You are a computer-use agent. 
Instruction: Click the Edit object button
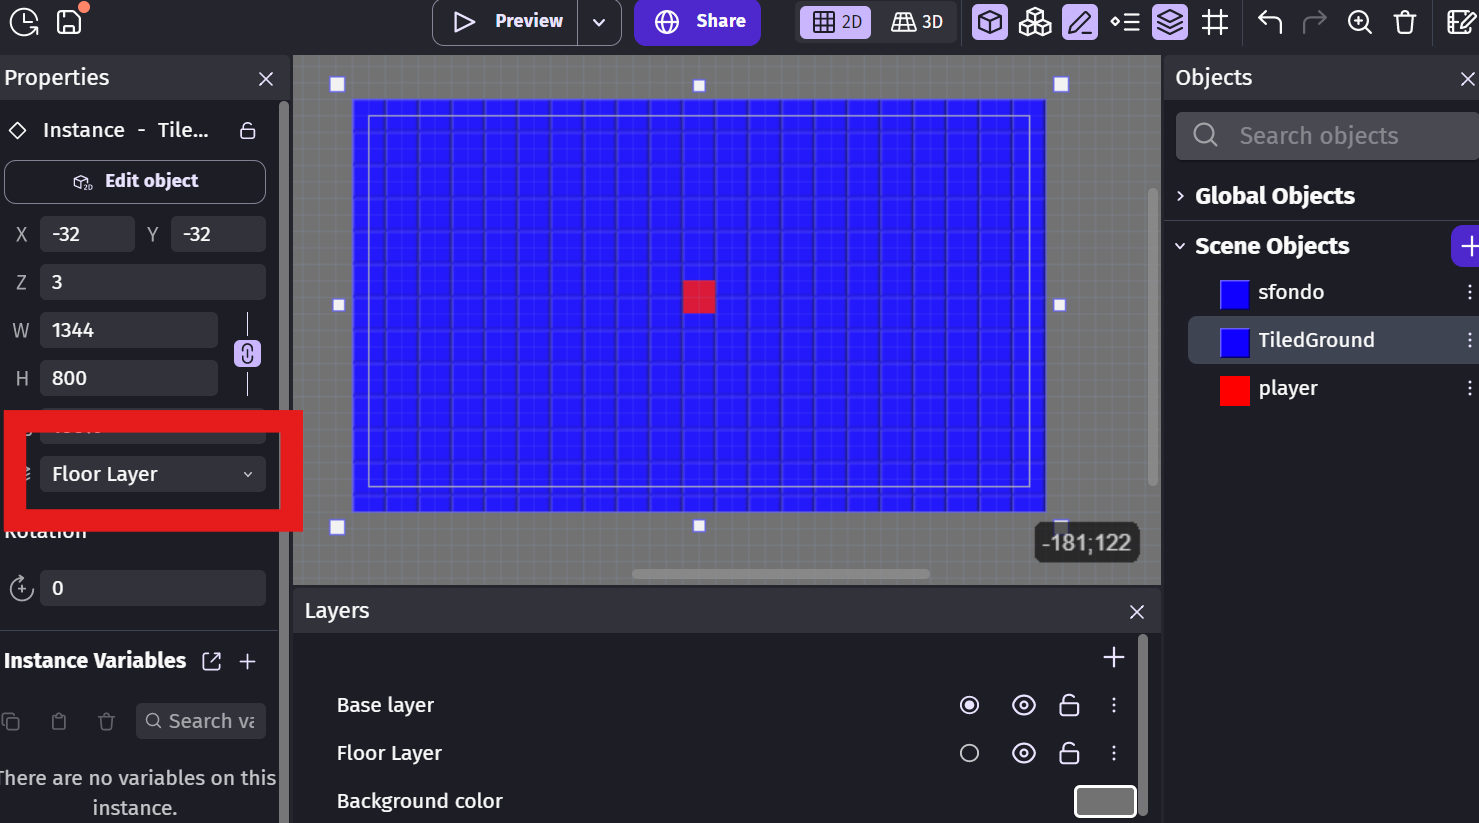tap(135, 181)
